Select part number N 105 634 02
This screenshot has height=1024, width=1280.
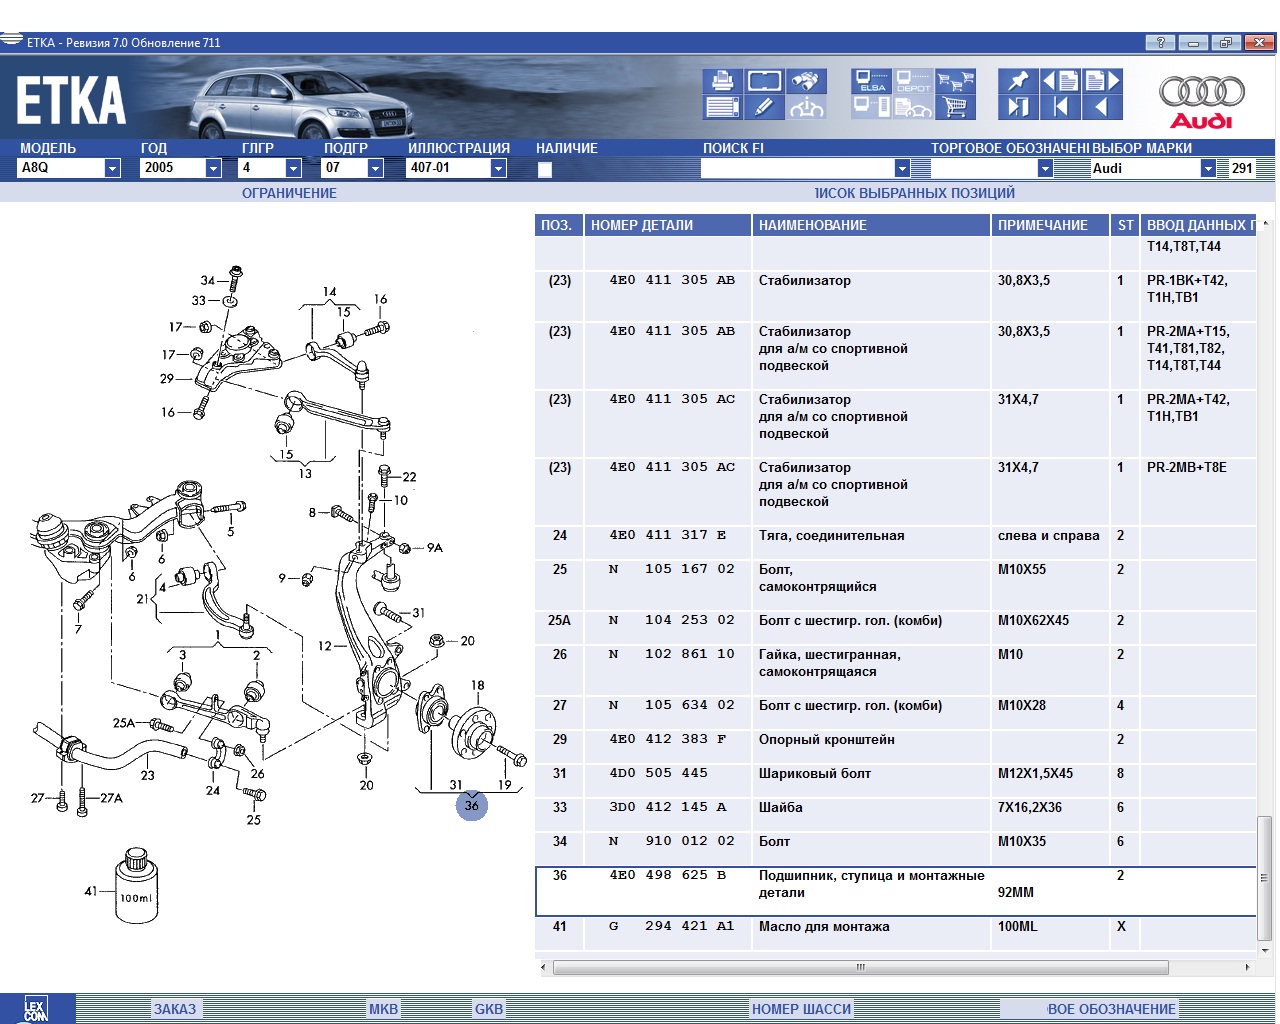(672, 705)
